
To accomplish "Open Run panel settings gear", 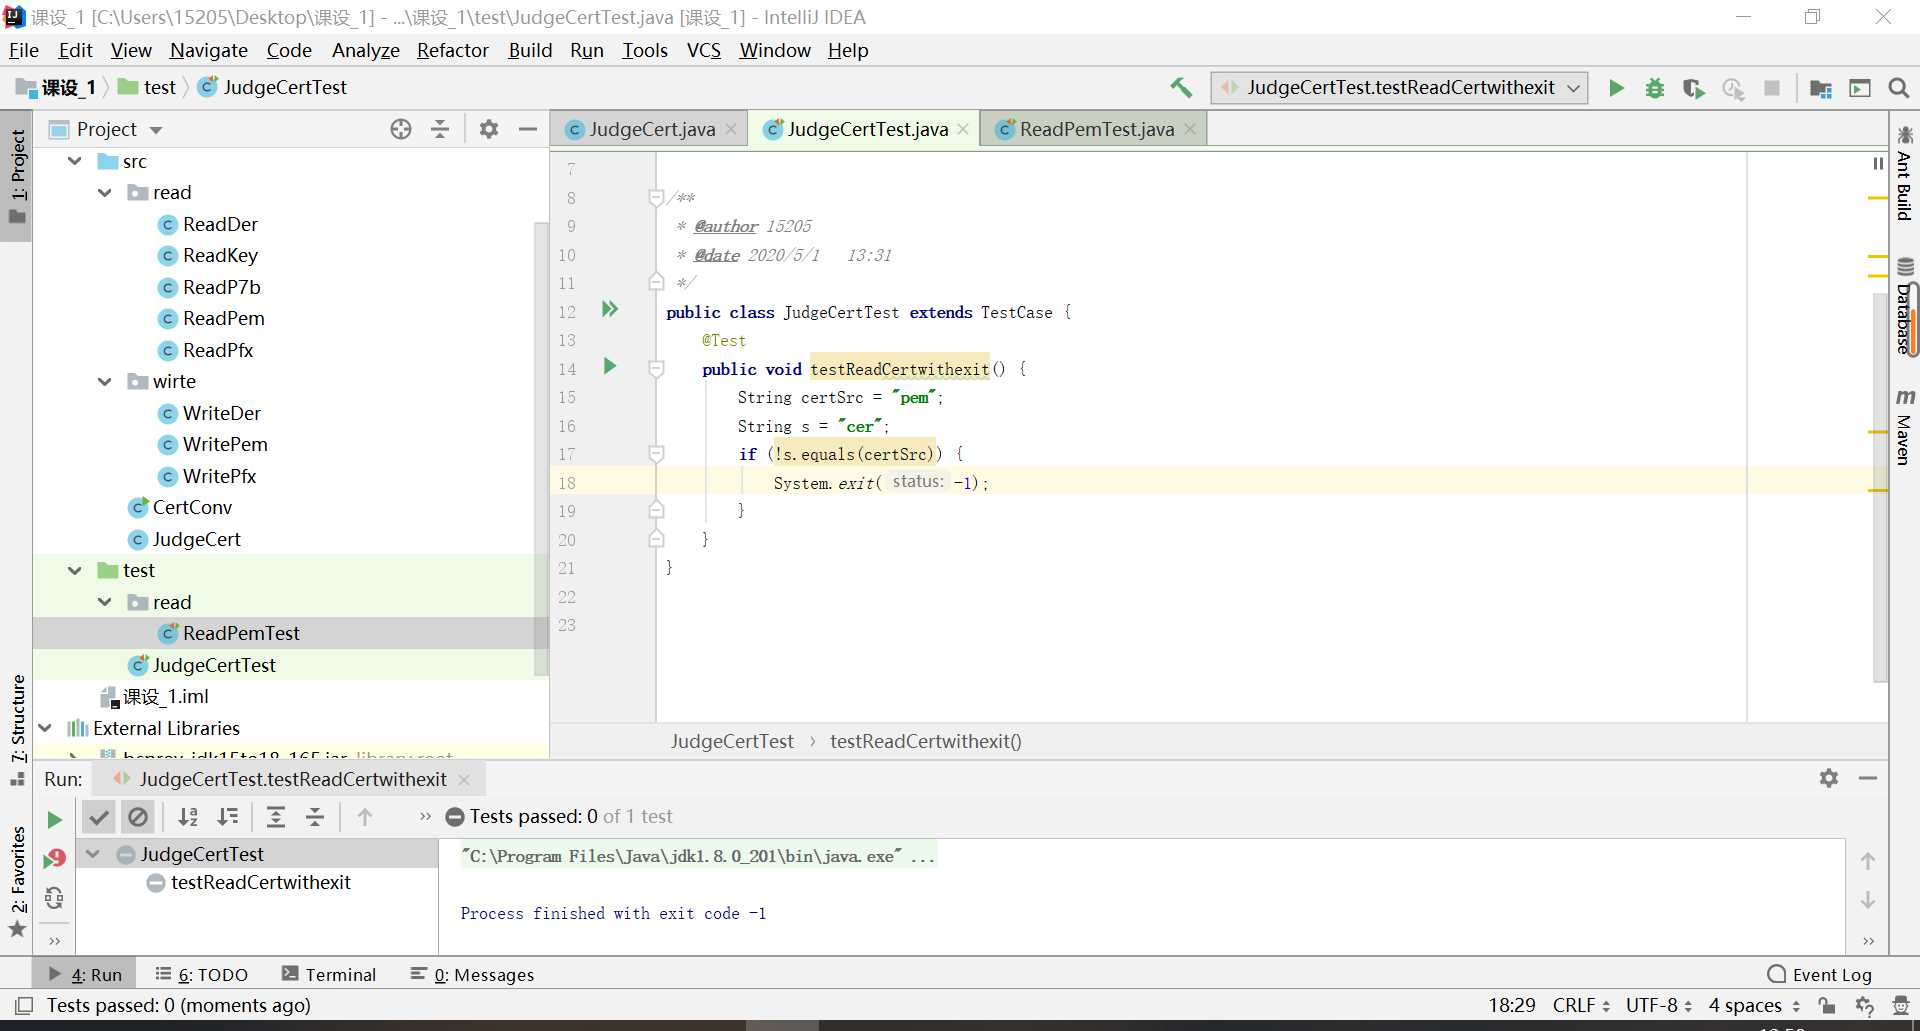I will coord(1829,778).
